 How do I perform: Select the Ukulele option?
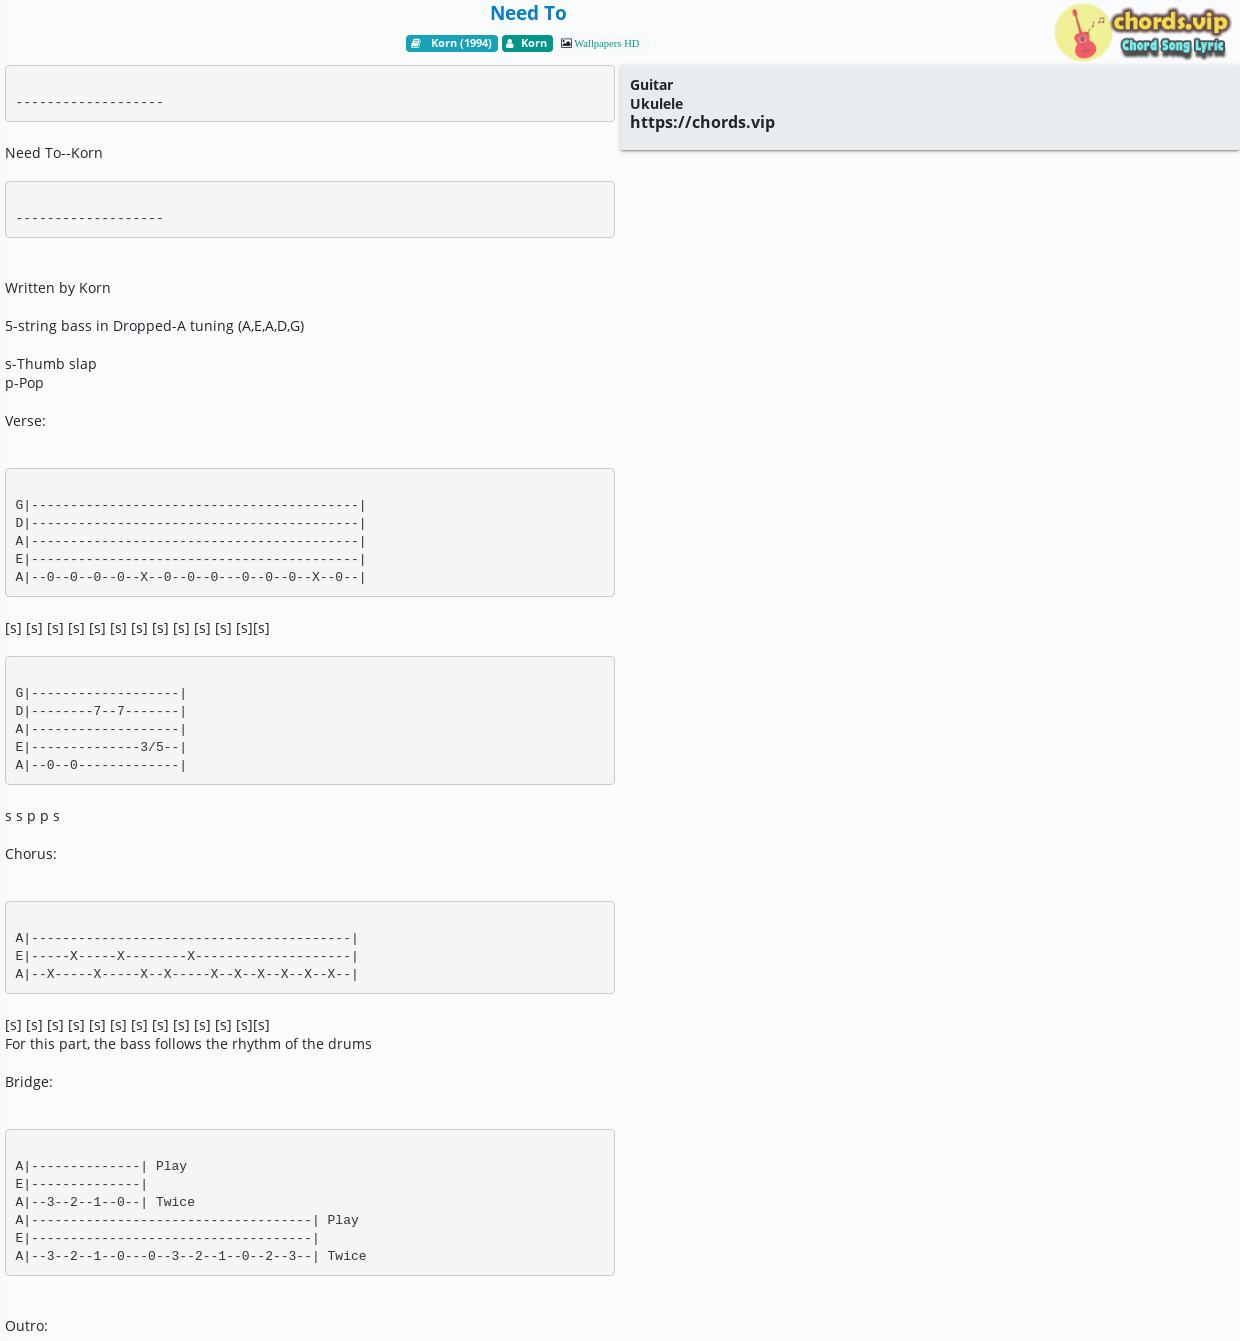point(656,104)
